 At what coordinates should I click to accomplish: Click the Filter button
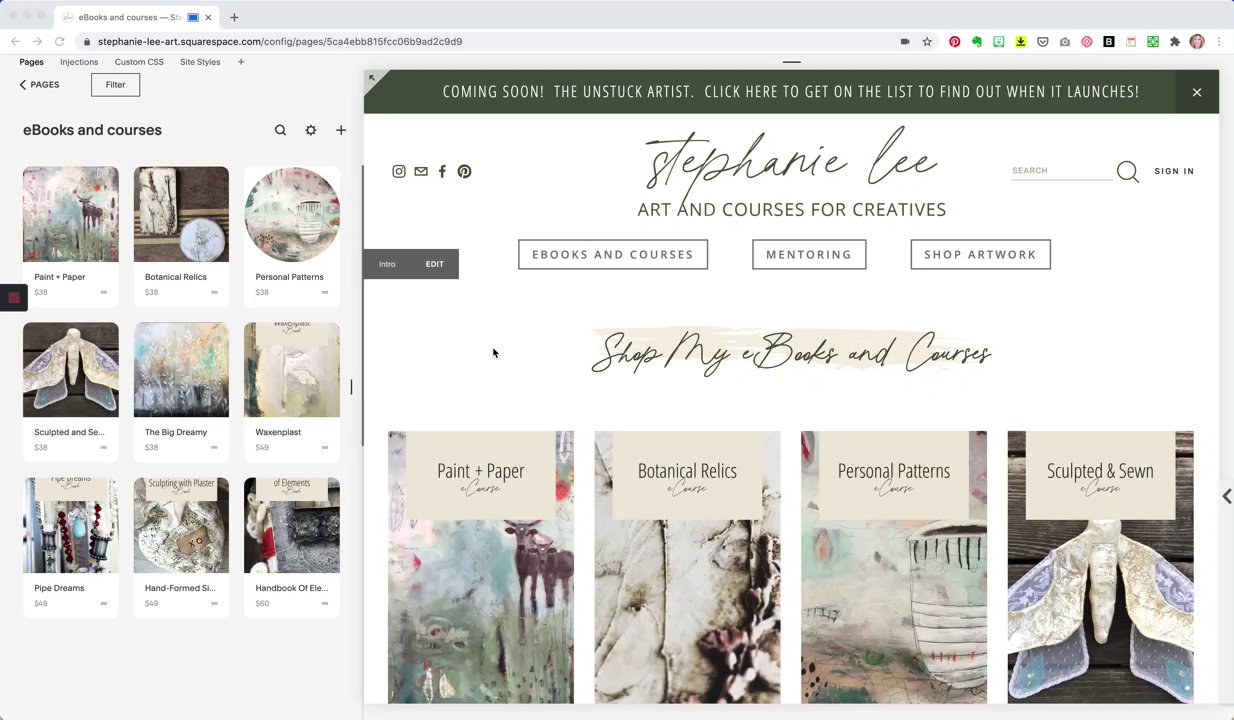coord(115,85)
